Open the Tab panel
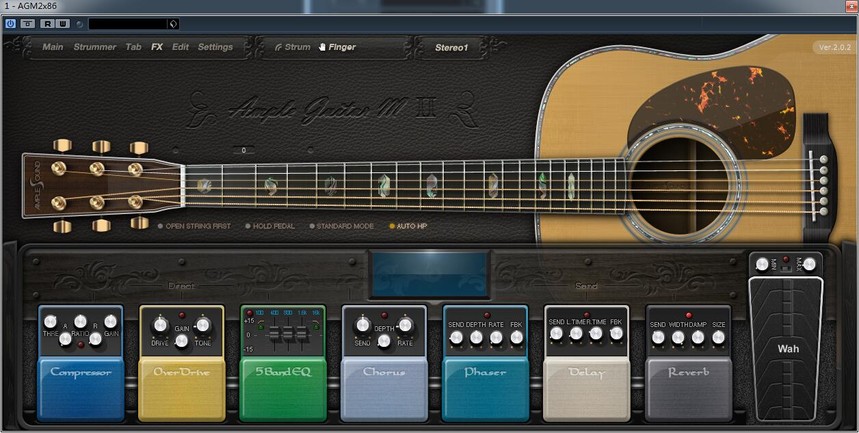Screen dimensions: 859x433 coord(133,47)
